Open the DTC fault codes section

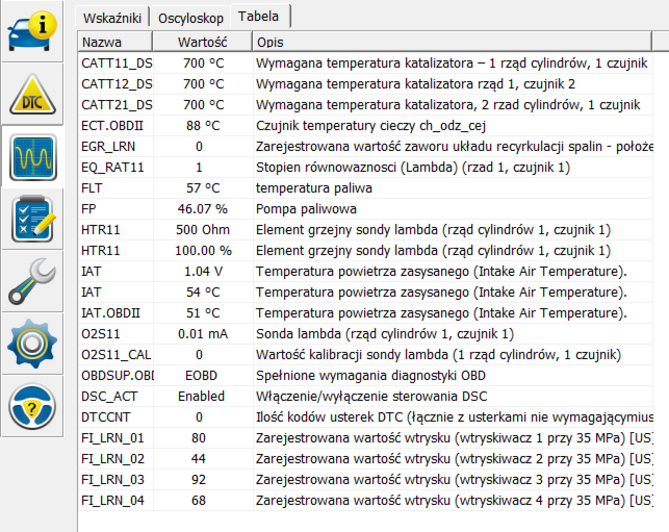tap(33, 94)
